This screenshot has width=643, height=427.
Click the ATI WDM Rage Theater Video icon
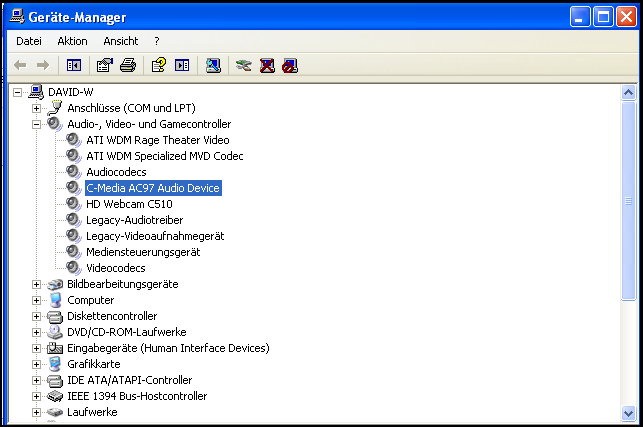[74, 140]
